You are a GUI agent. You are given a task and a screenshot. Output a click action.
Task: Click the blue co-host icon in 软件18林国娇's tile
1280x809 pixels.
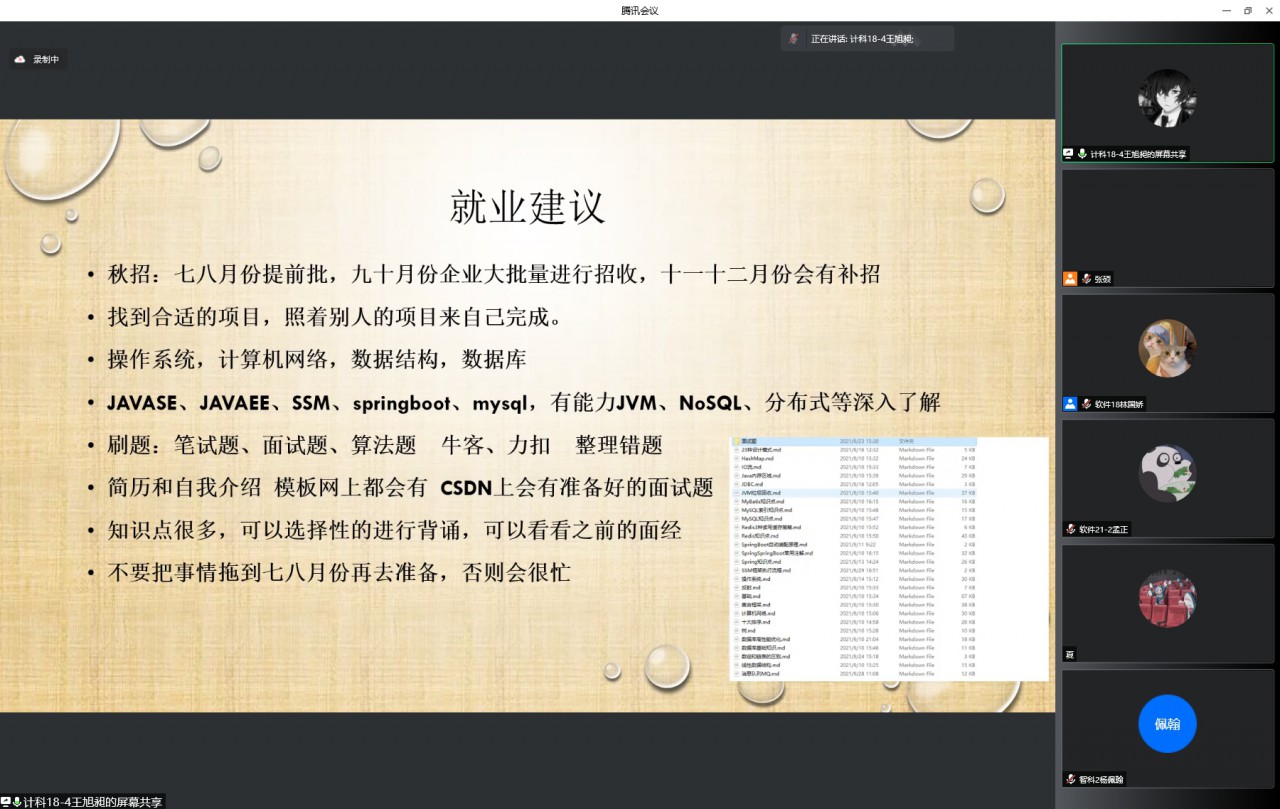coord(1070,404)
